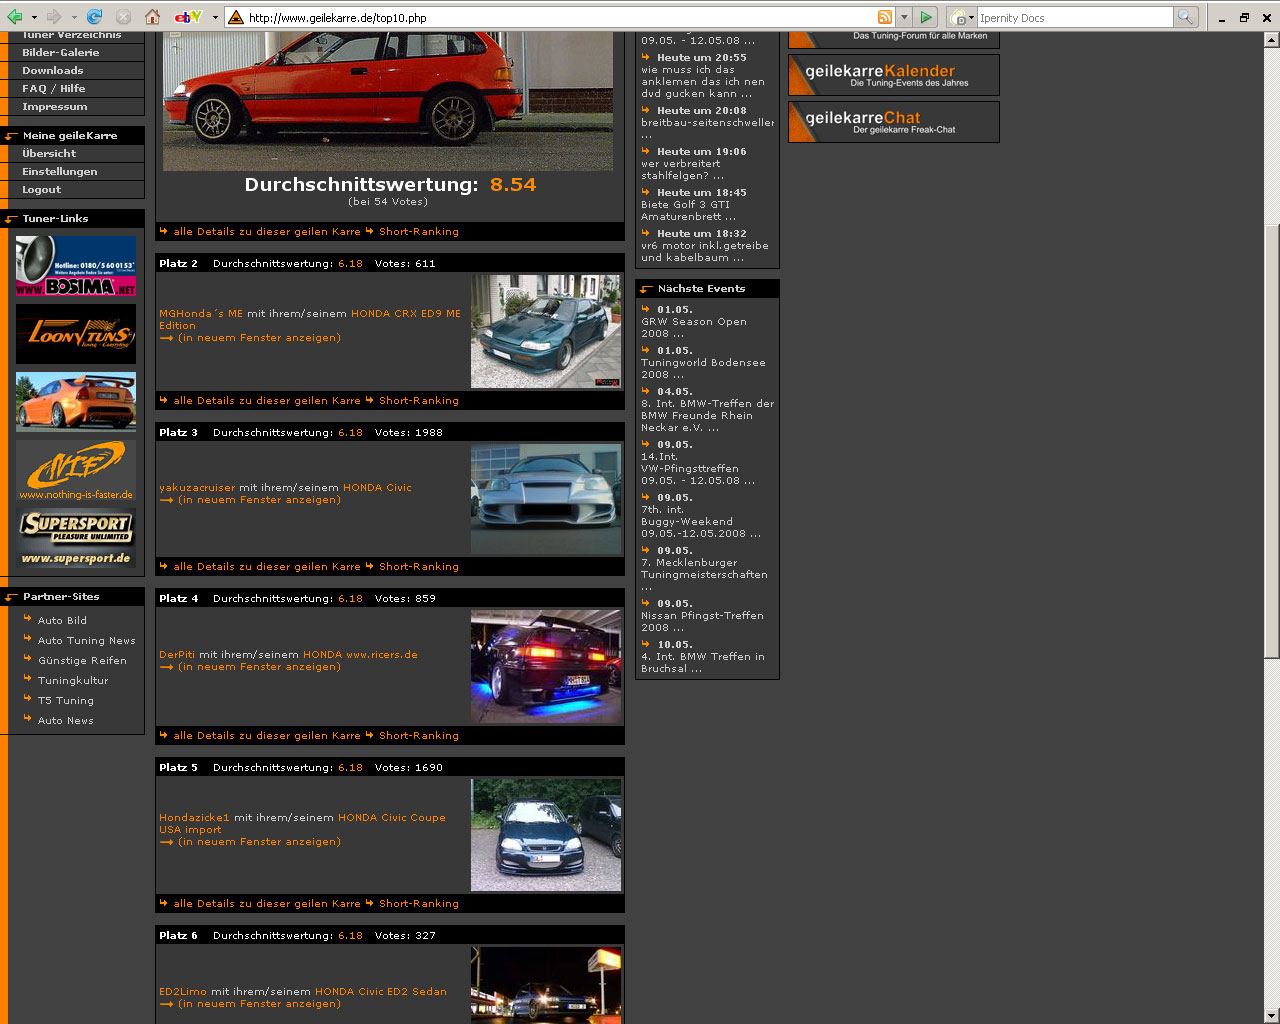Click the scrollbar up arrow
Screen dimensions: 1280x1024
click(1271, 41)
